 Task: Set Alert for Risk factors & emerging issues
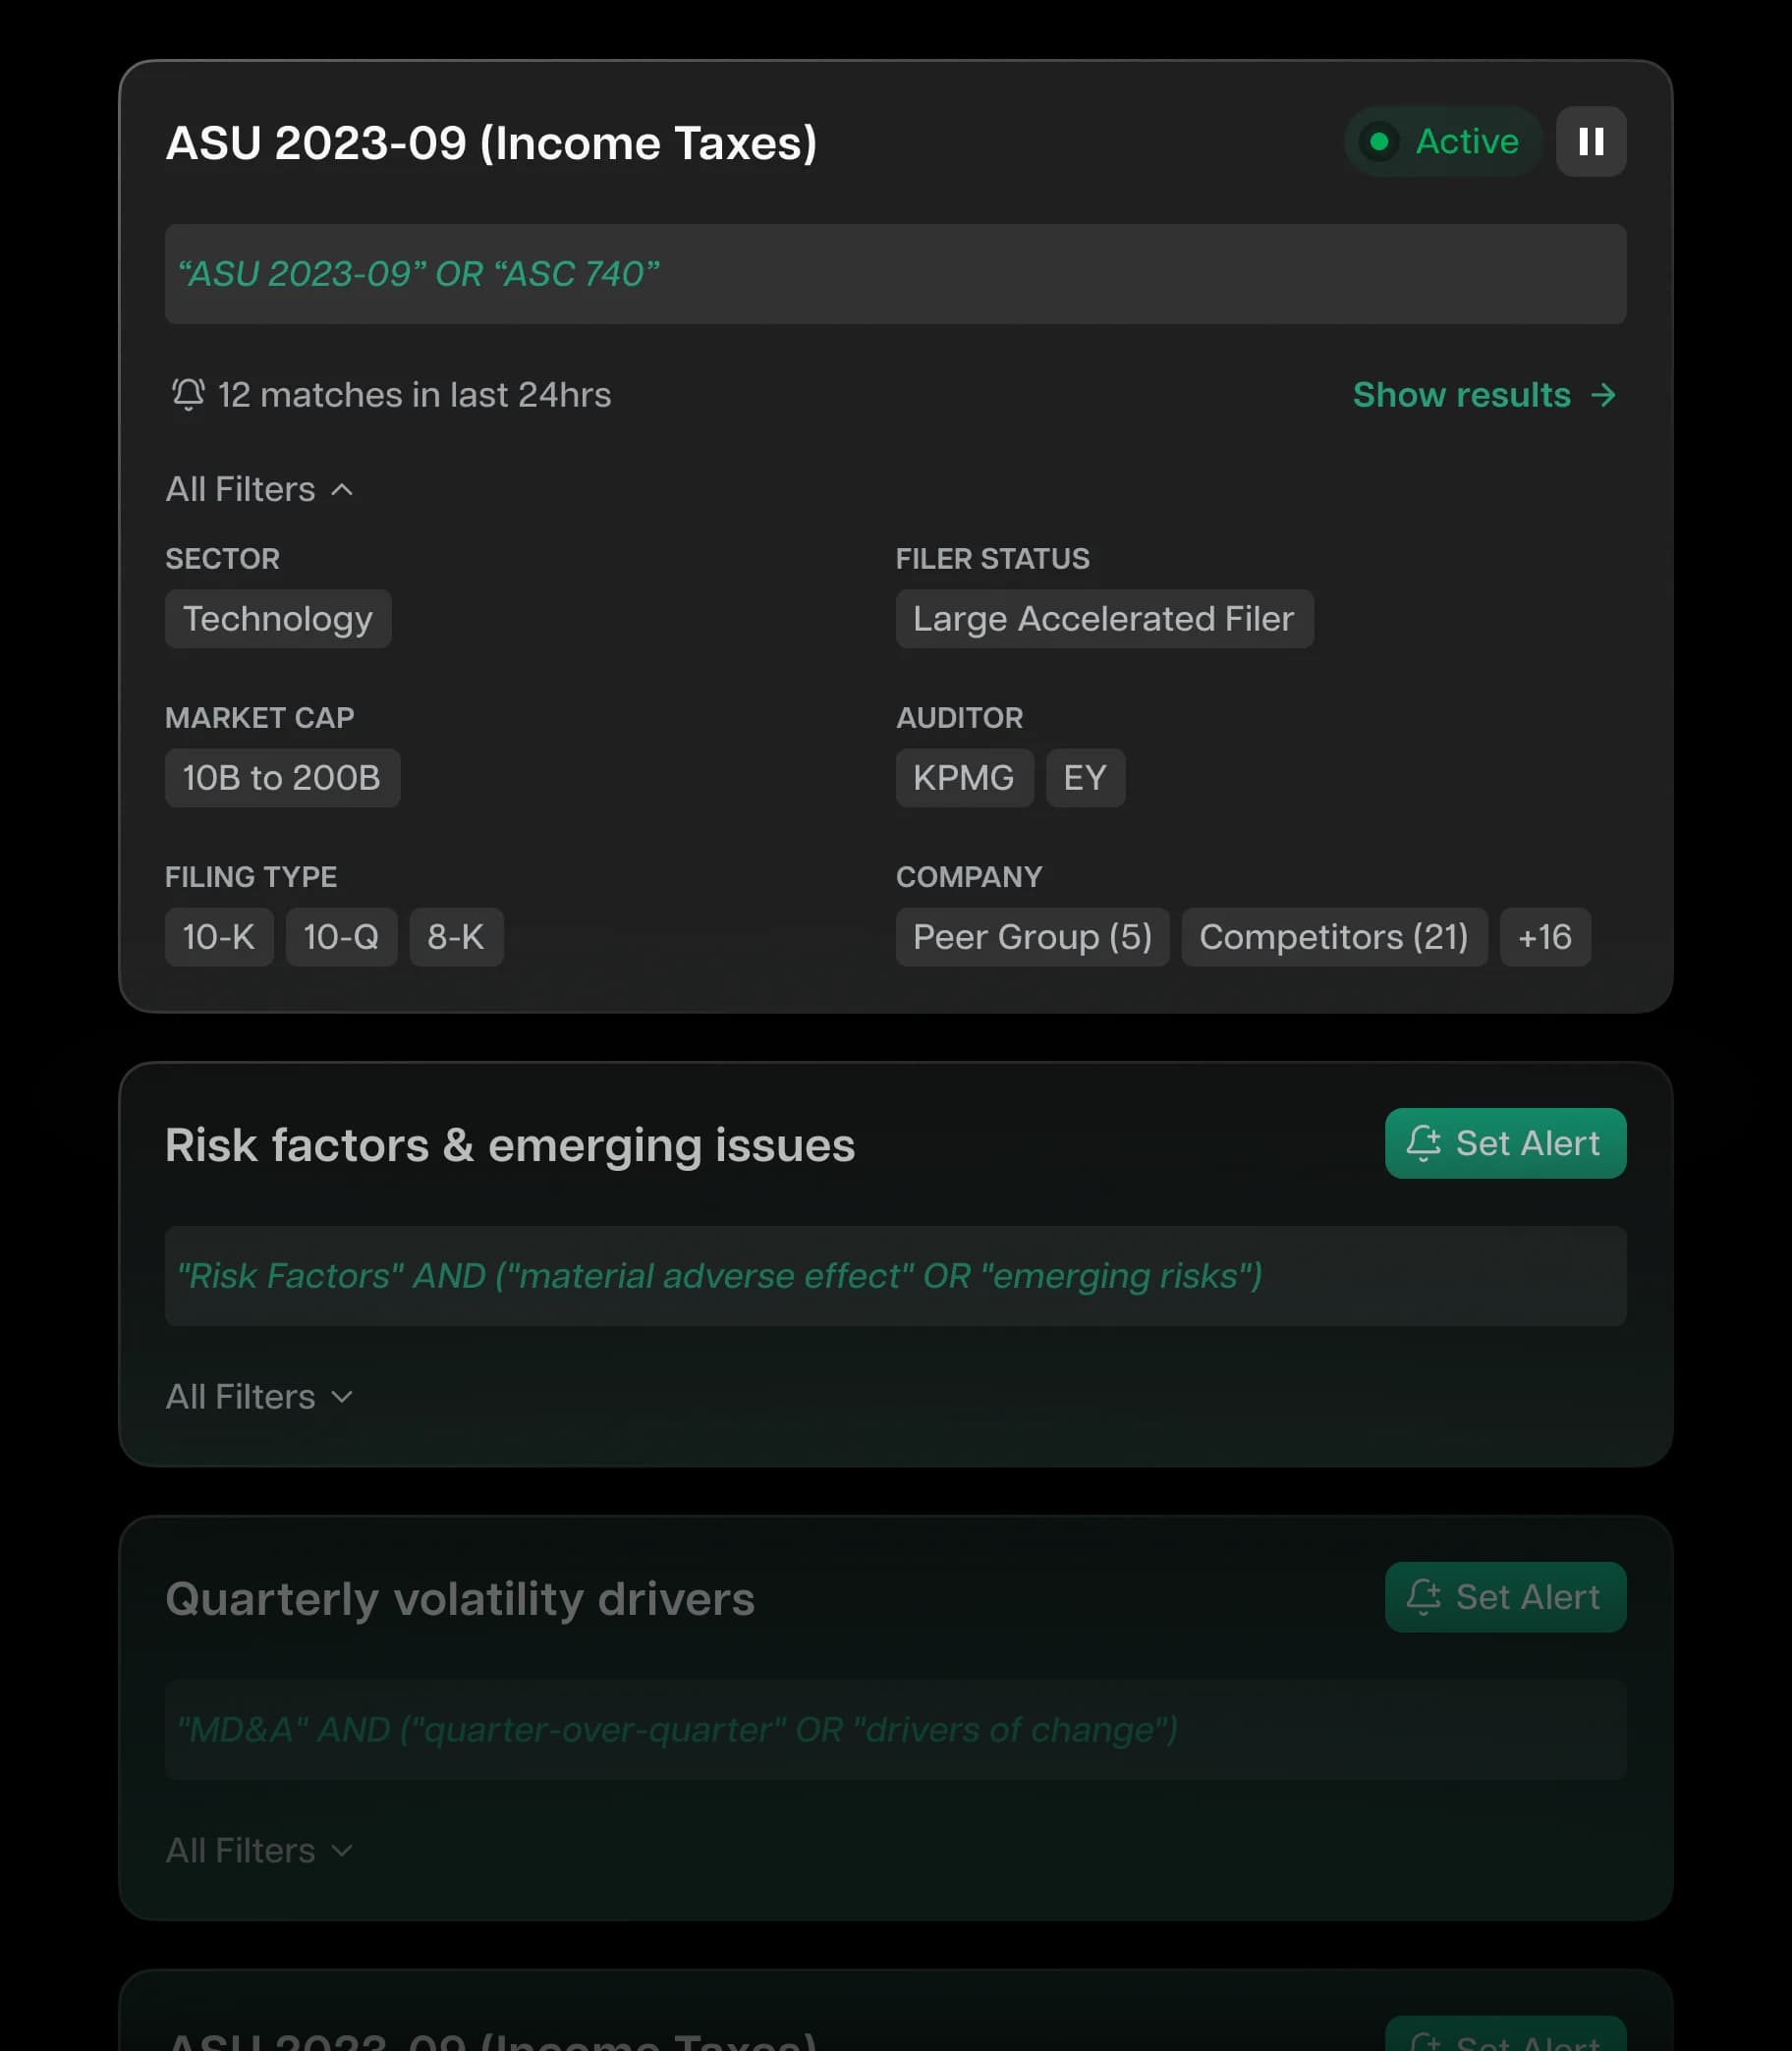(x=1505, y=1143)
